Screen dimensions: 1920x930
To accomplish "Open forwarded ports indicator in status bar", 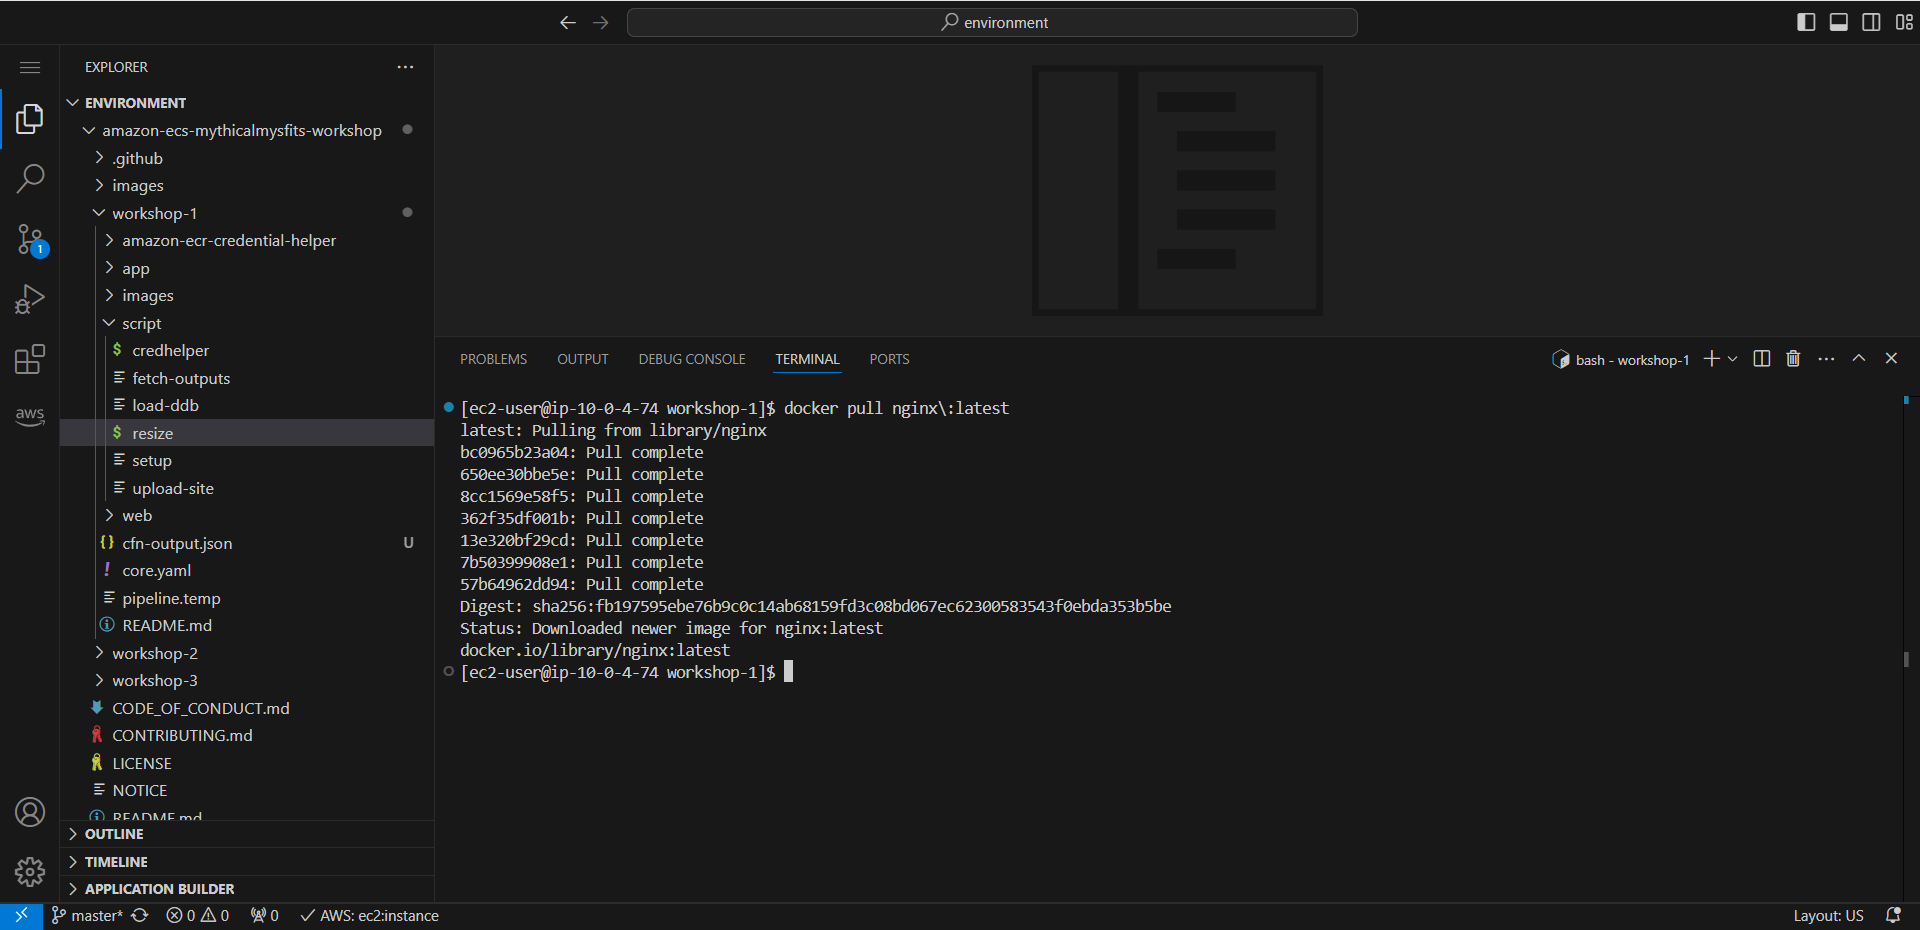I will tap(265, 916).
